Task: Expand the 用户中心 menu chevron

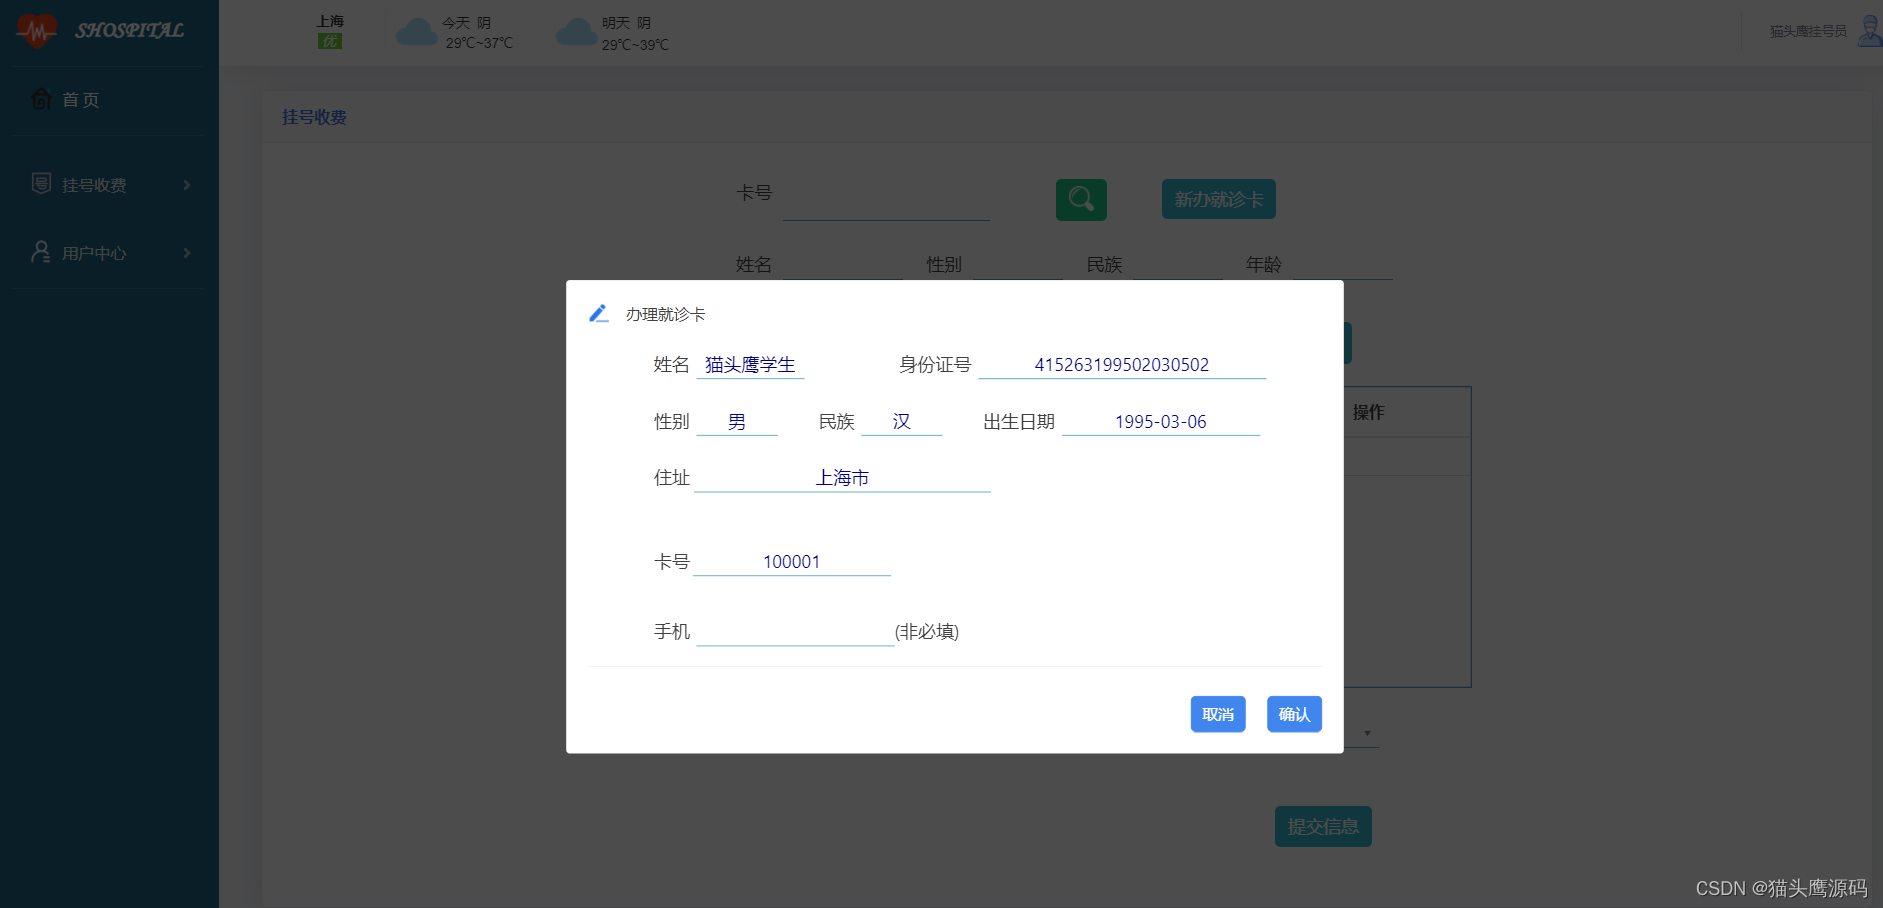Action: point(187,253)
